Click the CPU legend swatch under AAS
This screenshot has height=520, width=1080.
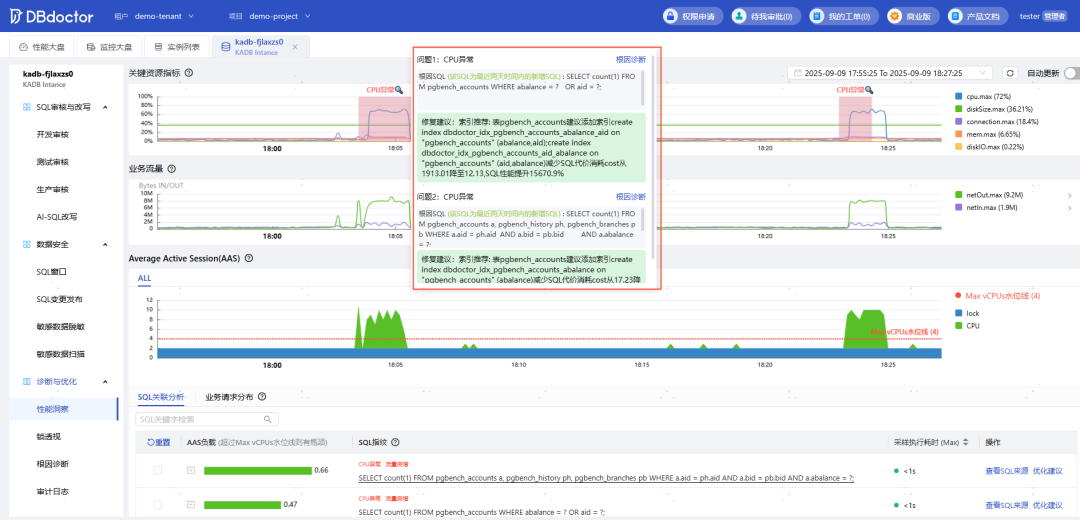coord(958,325)
